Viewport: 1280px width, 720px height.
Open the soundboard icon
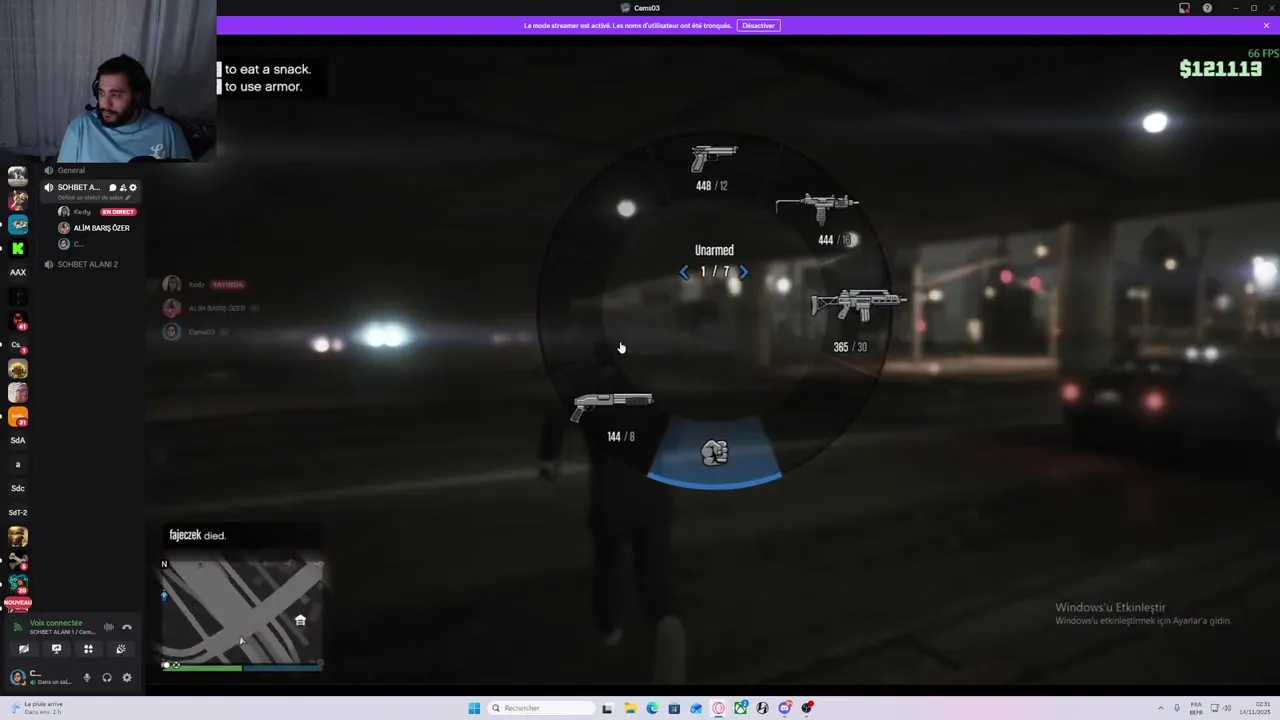tap(121, 649)
